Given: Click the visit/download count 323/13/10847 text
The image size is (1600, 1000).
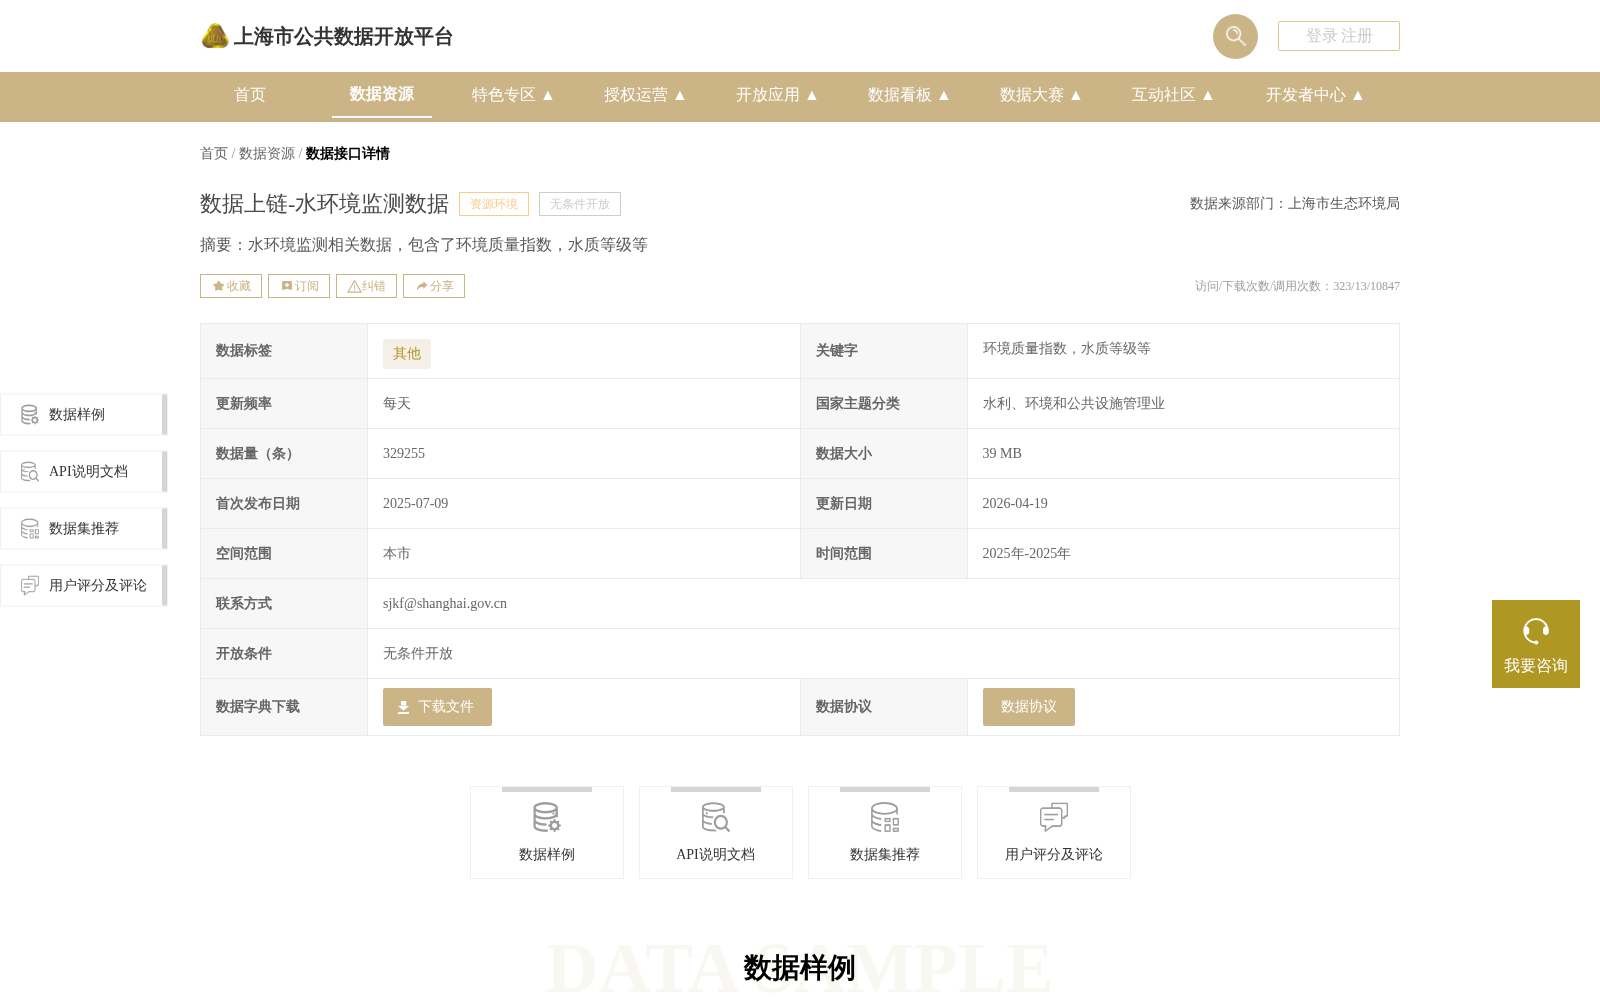Looking at the screenshot, I should 1297,286.
